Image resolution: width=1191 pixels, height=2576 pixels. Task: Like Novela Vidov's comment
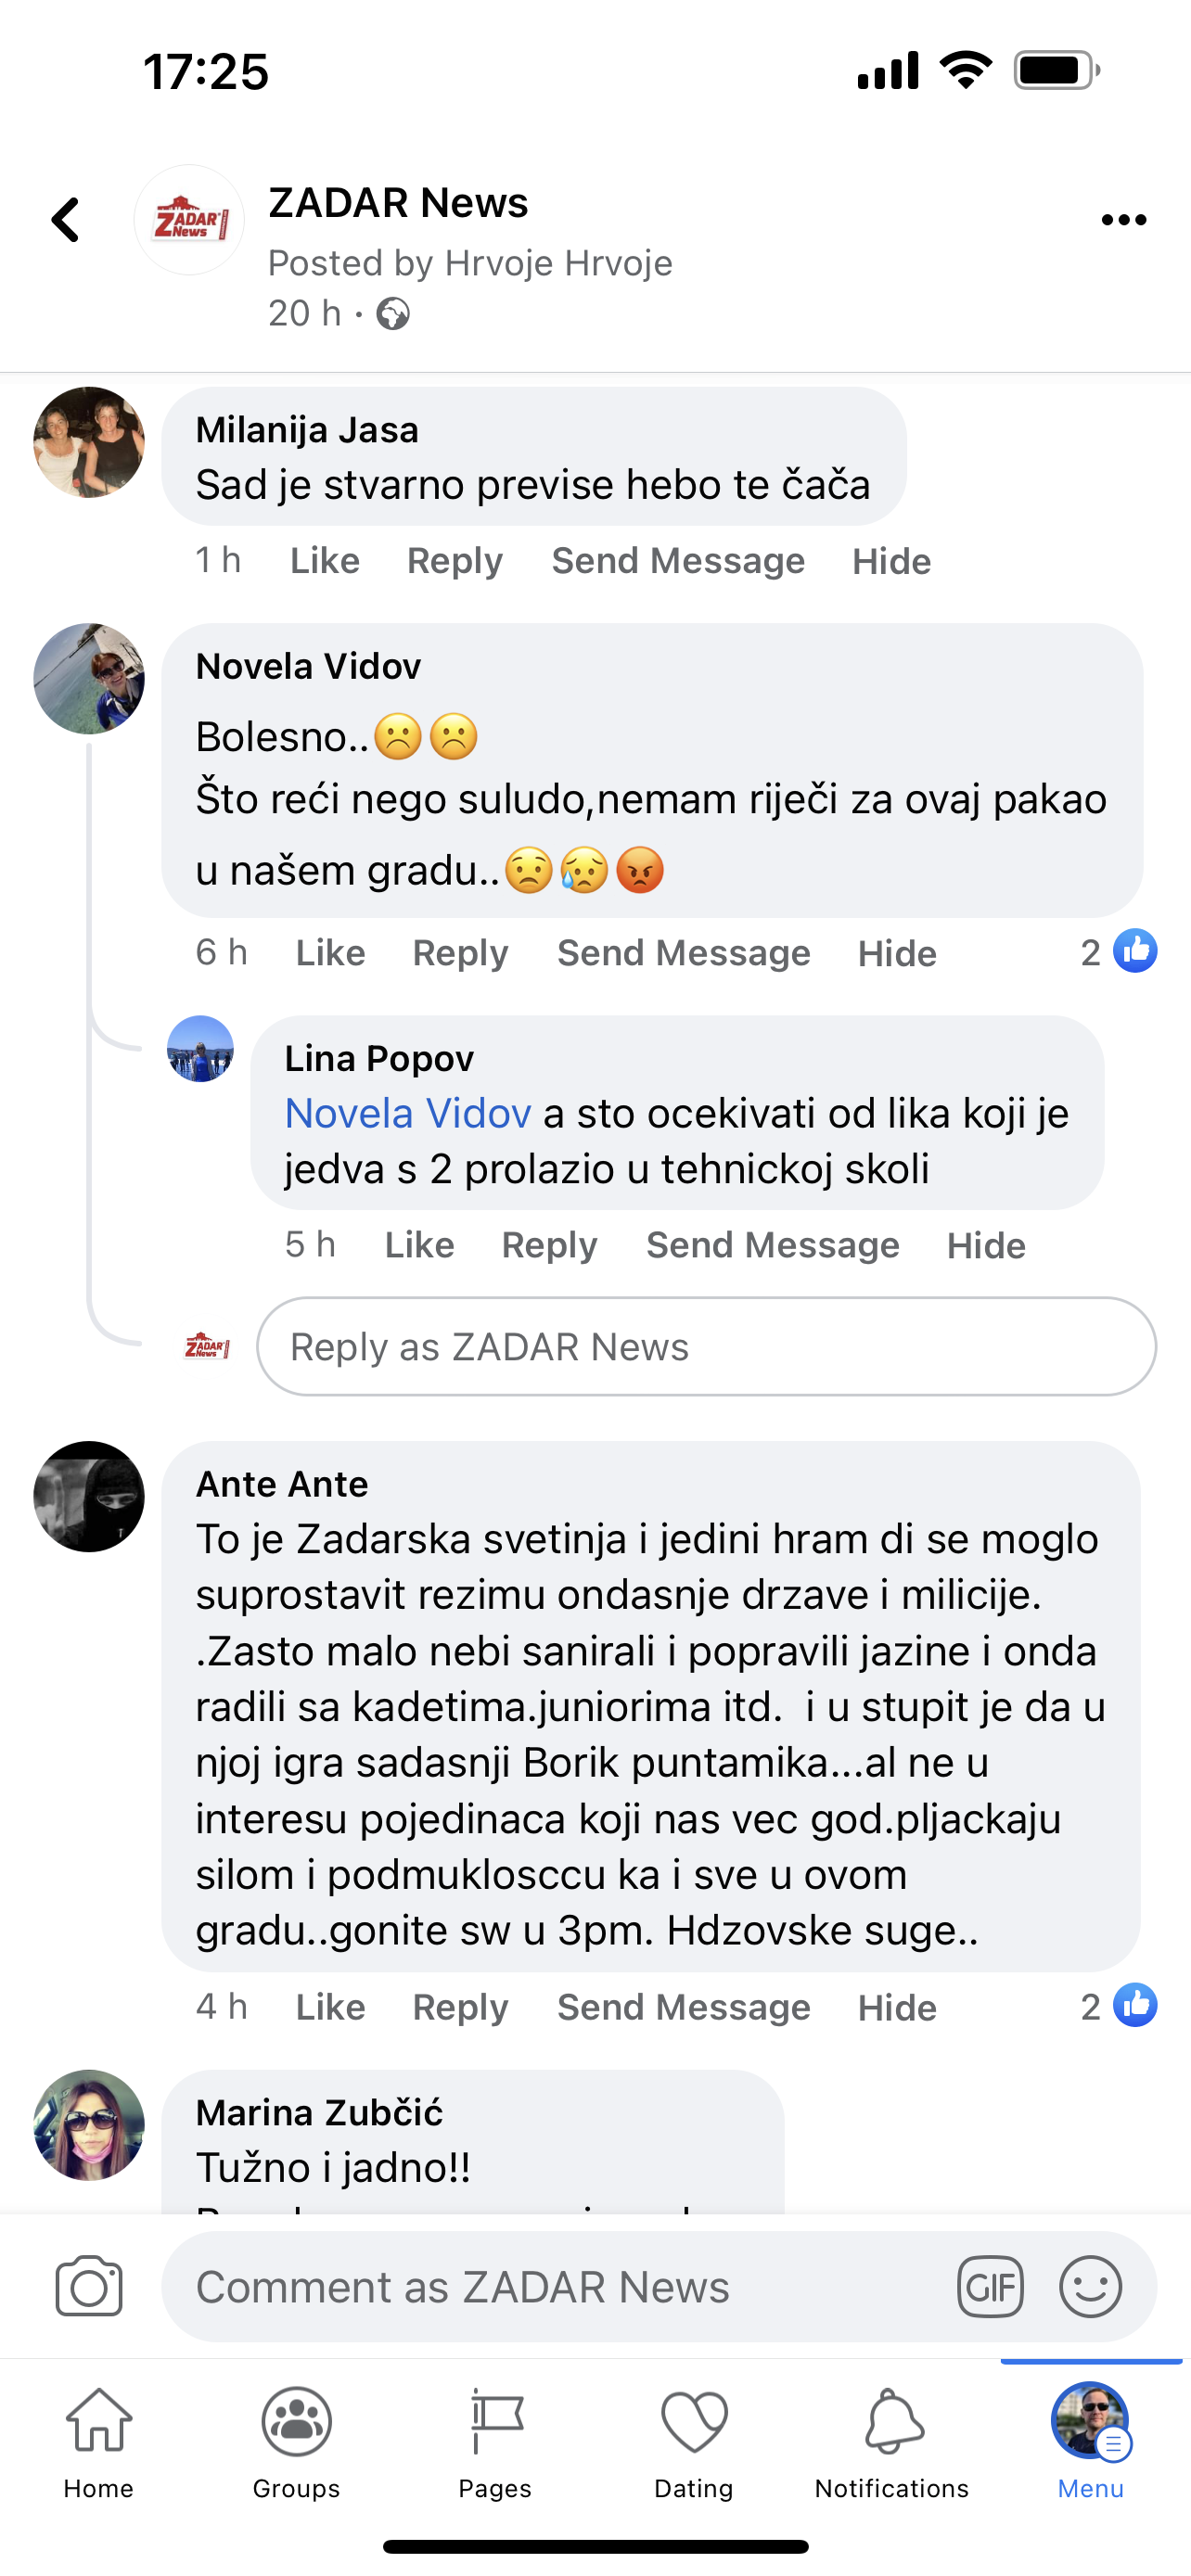(330, 953)
